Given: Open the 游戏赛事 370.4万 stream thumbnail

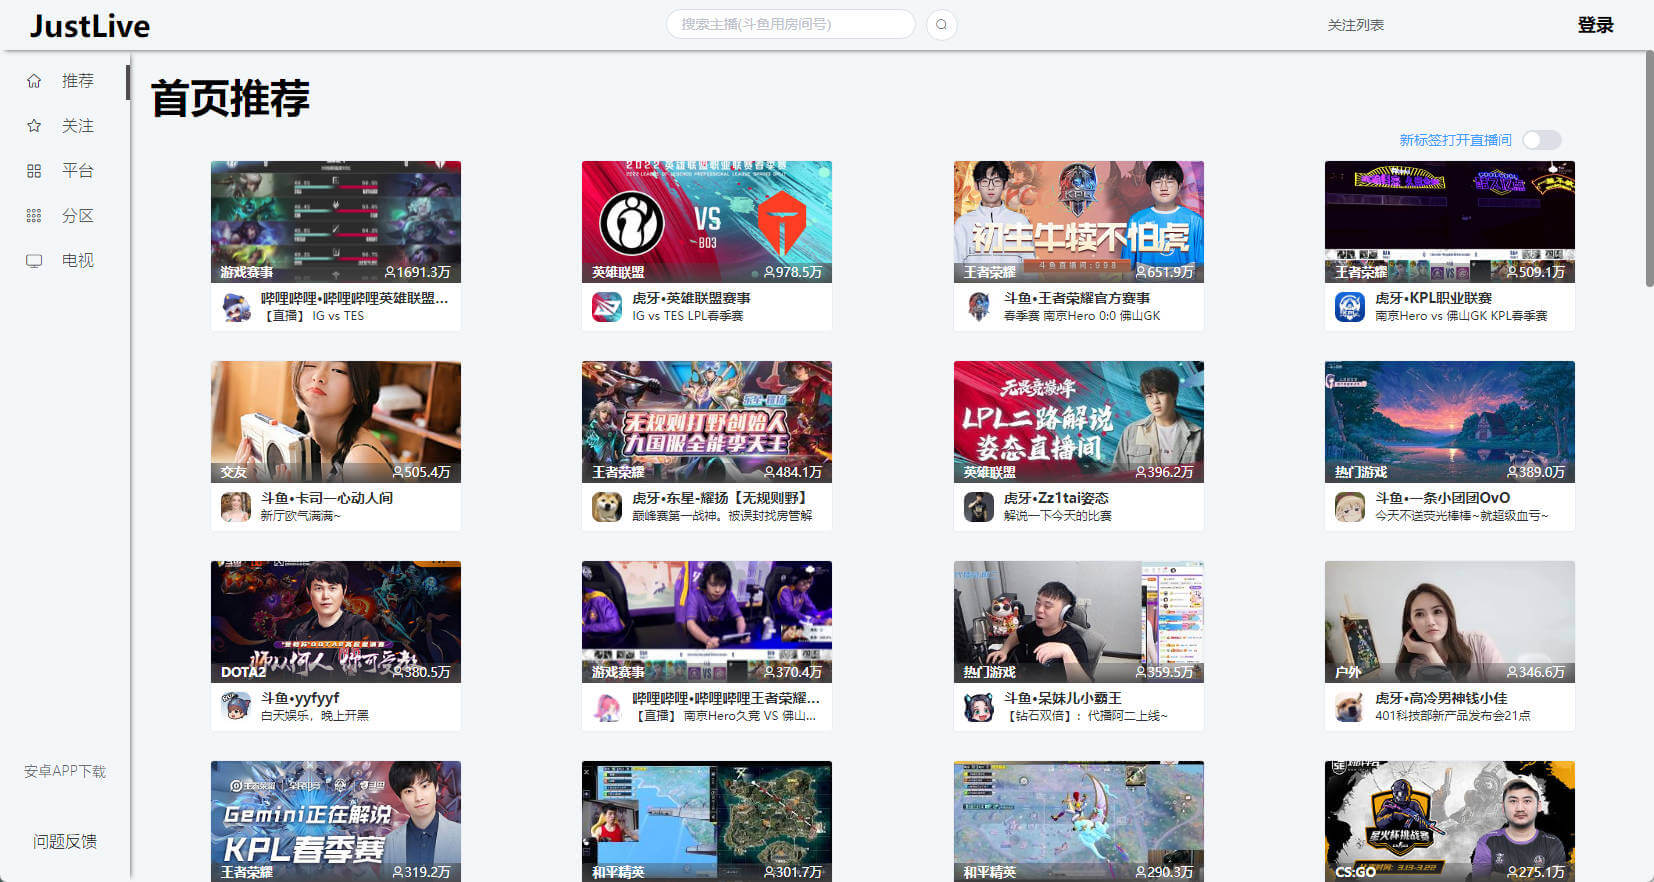Looking at the screenshot, I should 707,622.
